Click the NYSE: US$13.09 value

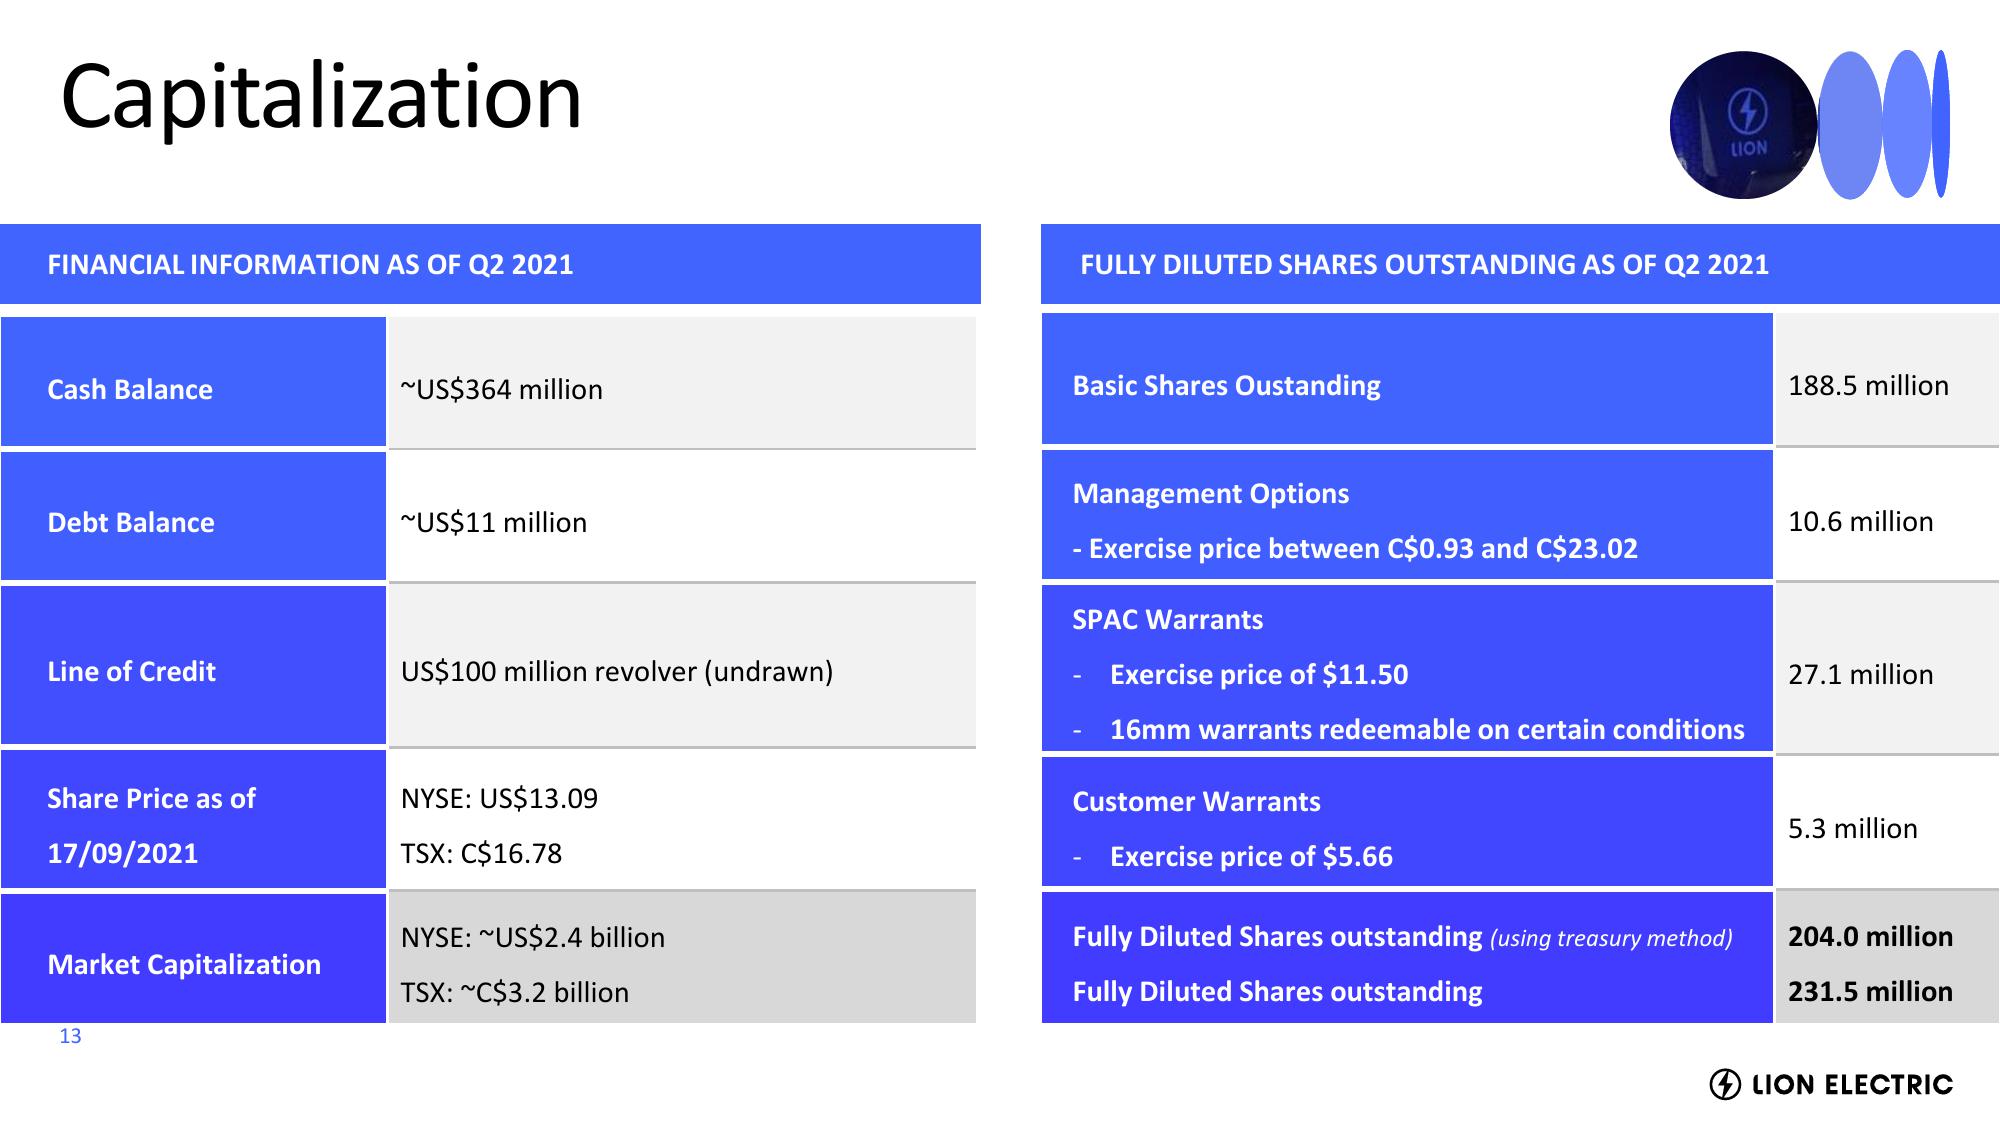[499, 798]
